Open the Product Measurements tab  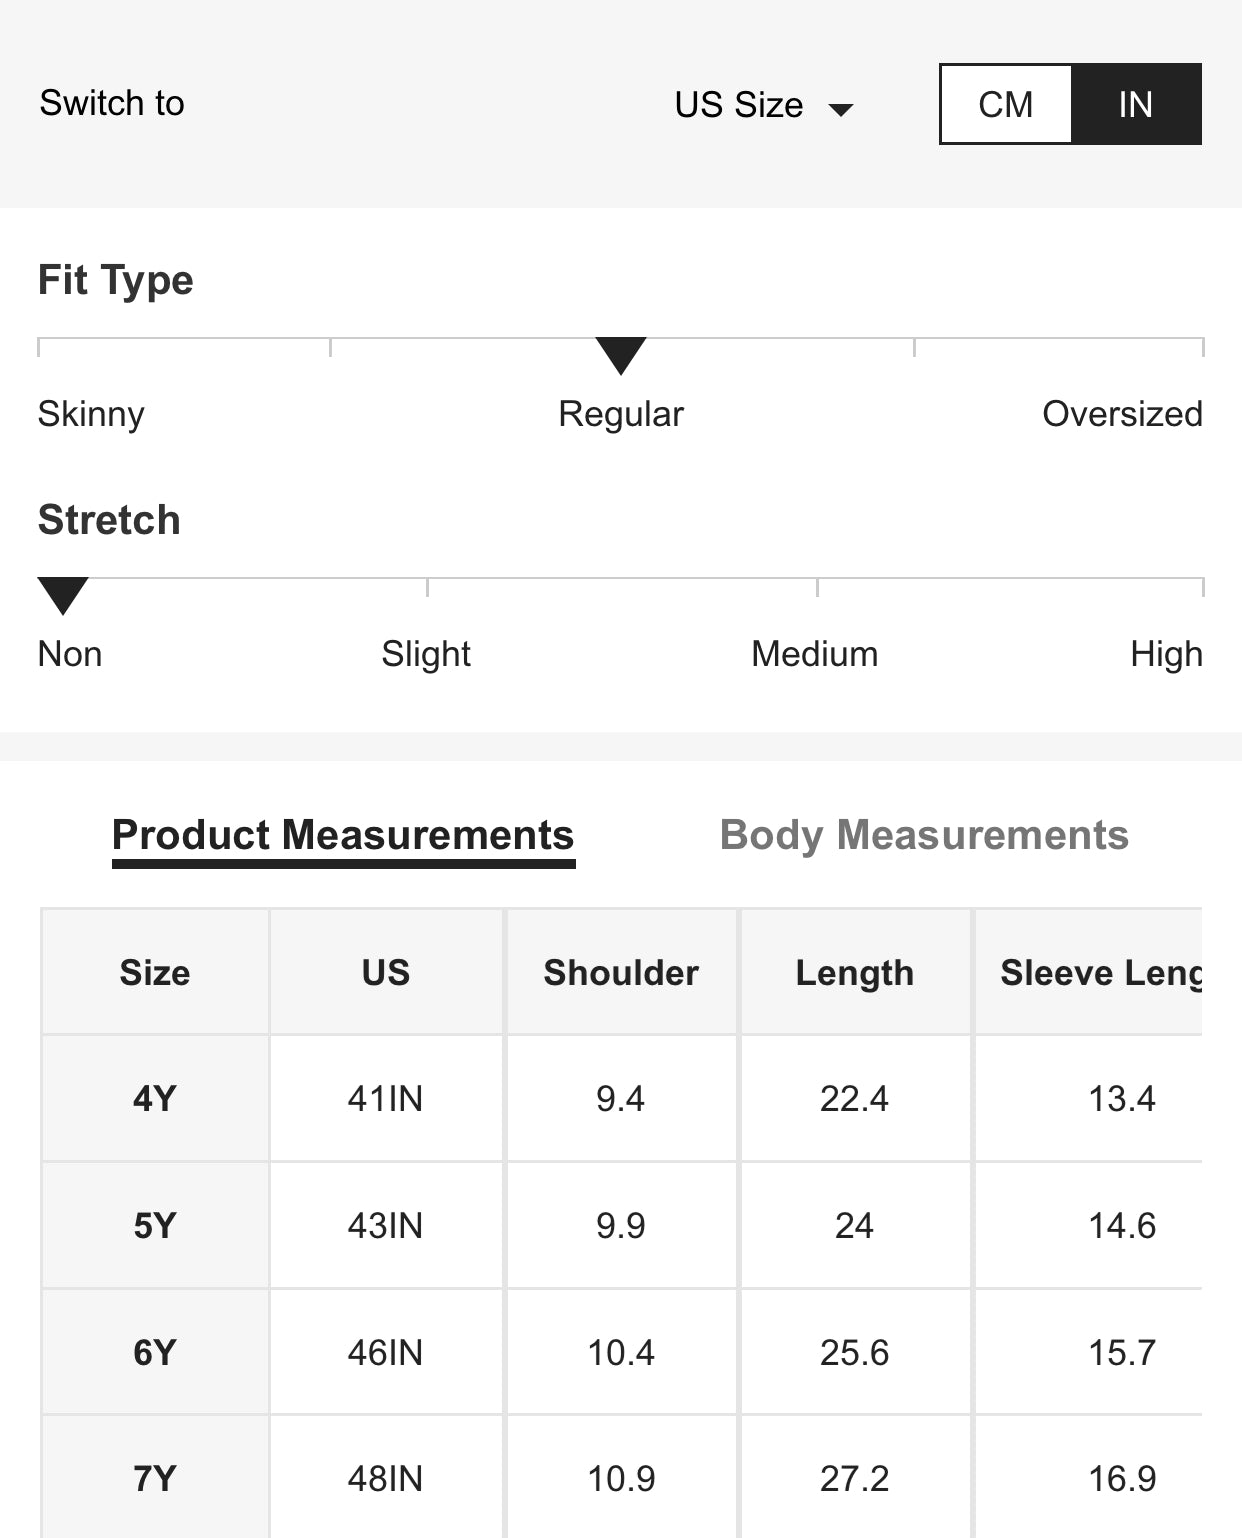click(343, 836)
